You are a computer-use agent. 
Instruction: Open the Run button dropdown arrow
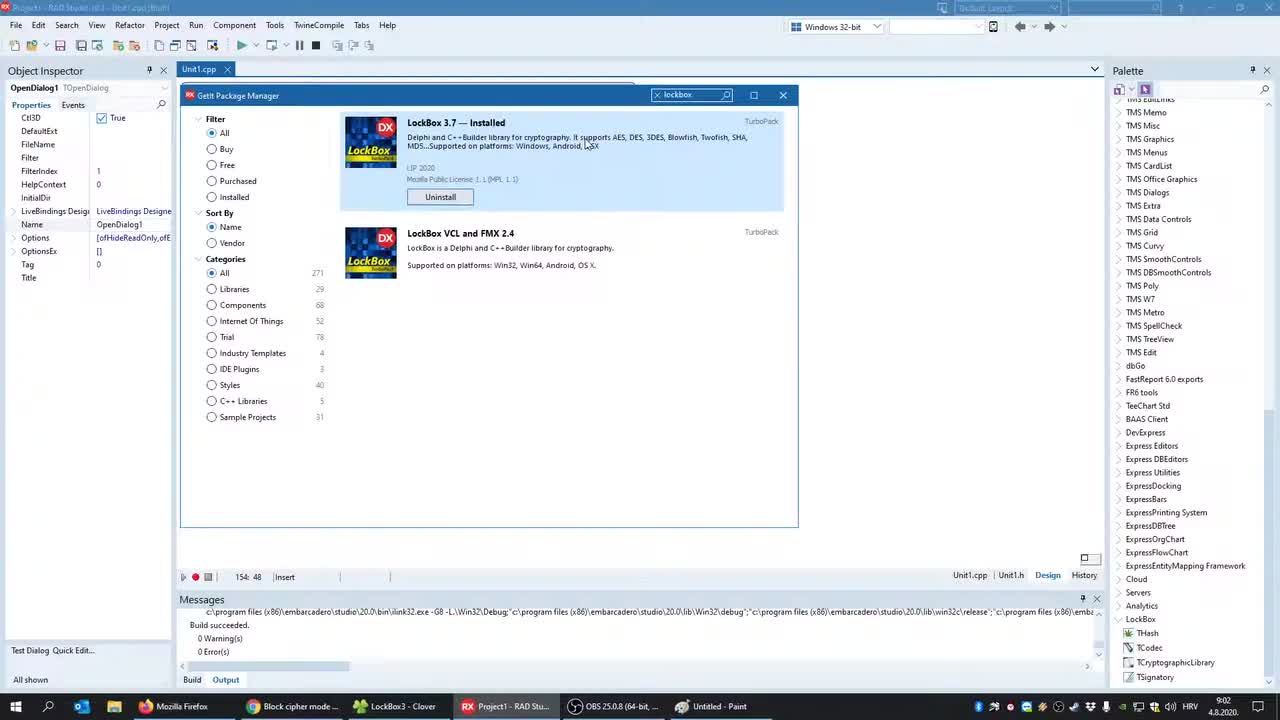[256, 45]
